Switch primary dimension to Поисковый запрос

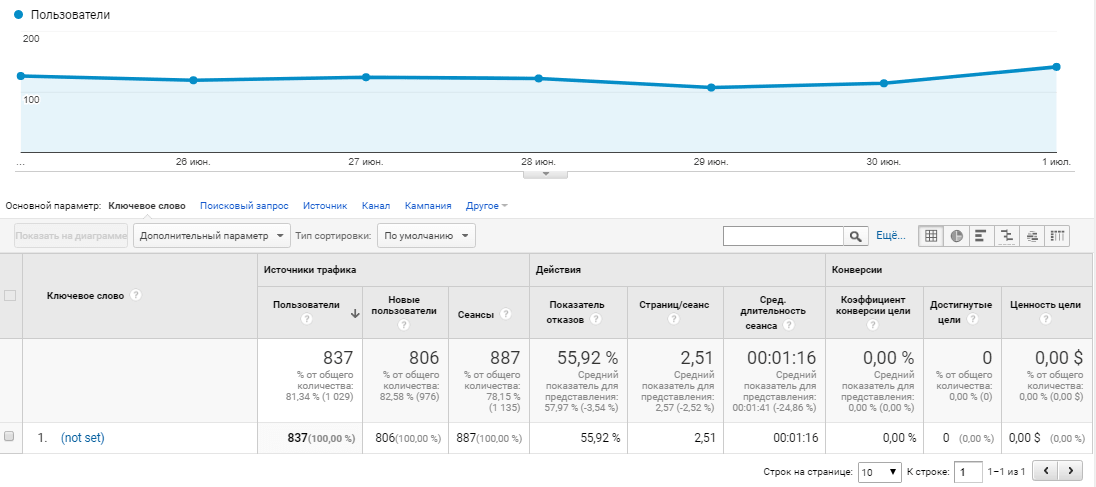point(244,206)
